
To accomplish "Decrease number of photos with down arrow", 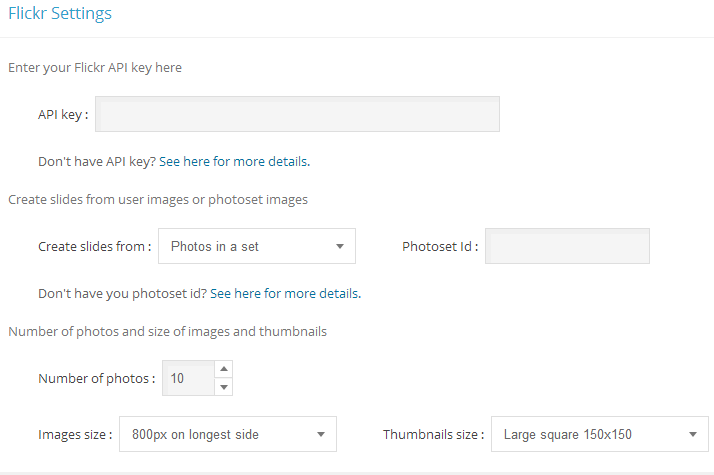I will point(224,387).
